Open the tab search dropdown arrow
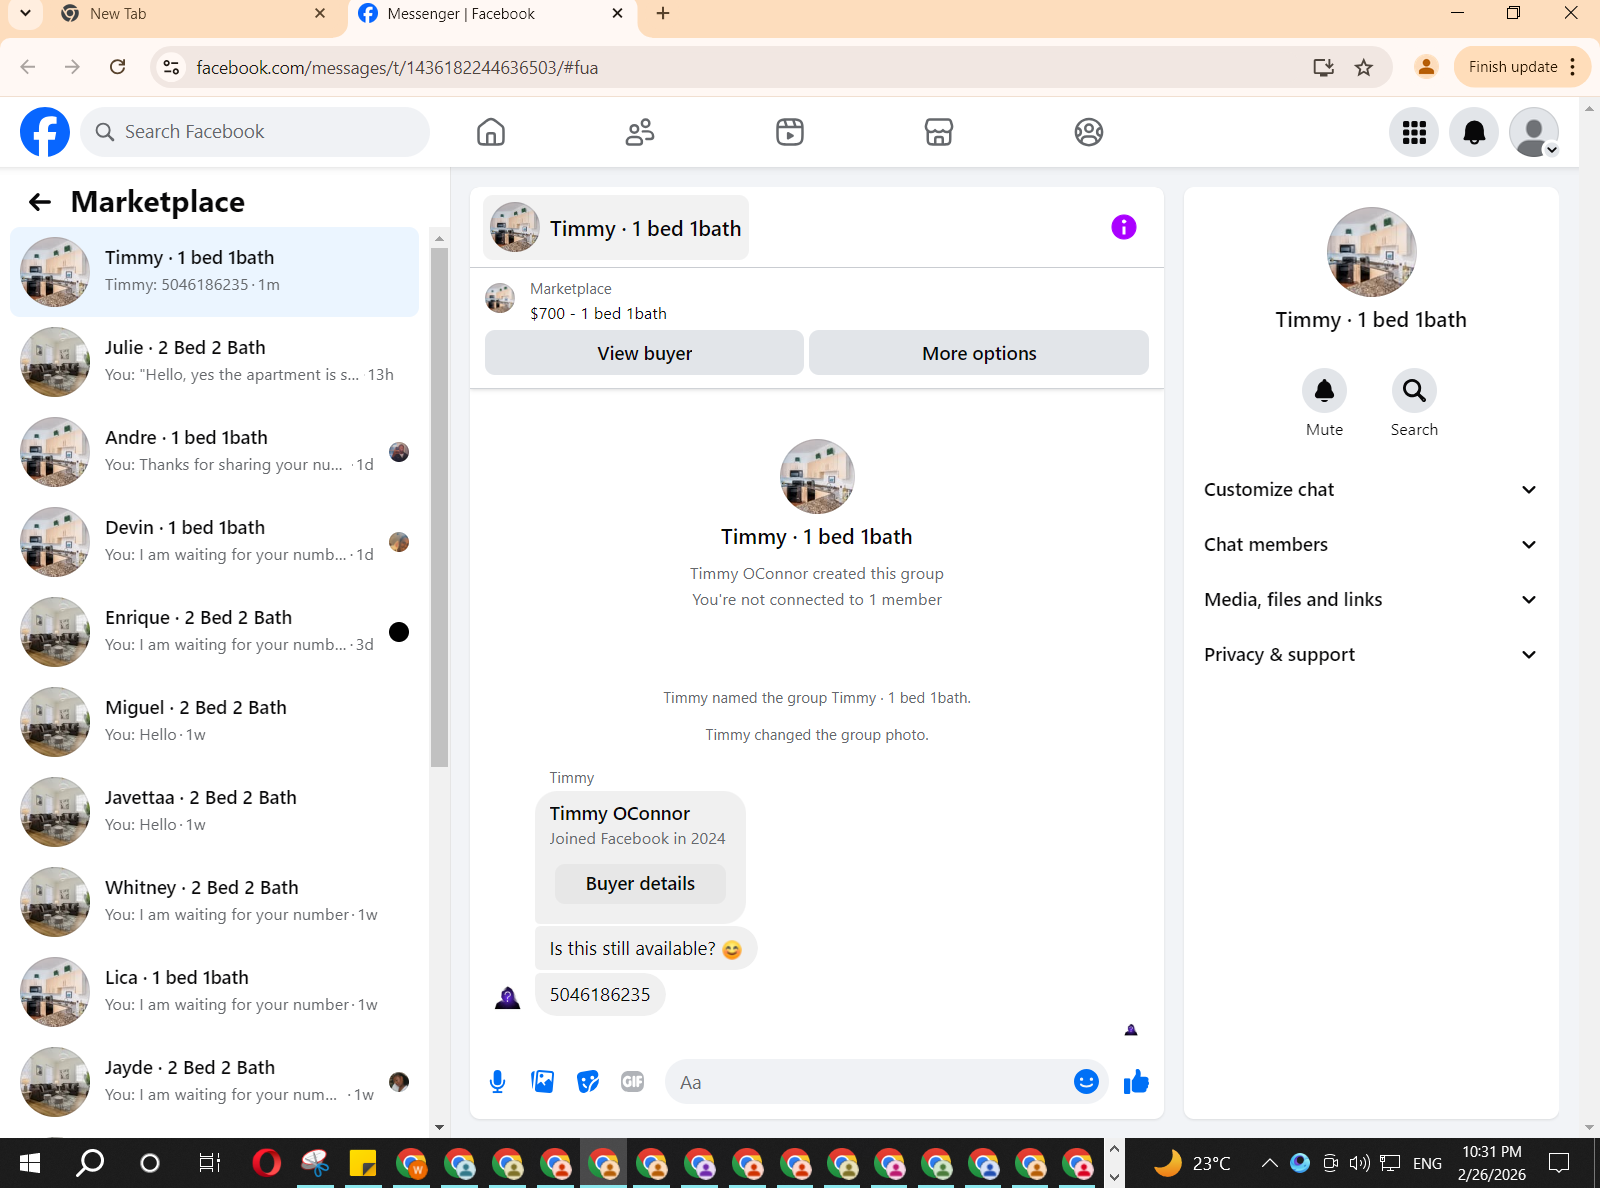Screen dimensions: 1600x1188 [x=25, y=14]
